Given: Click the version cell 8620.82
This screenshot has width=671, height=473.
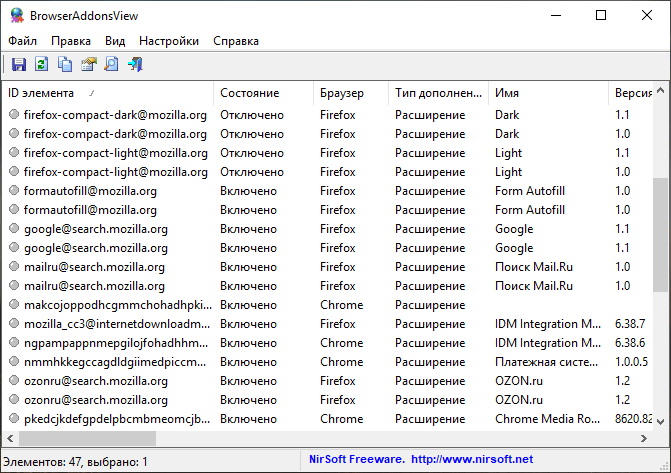Looking at the screenshot, I should click(633, 419).
